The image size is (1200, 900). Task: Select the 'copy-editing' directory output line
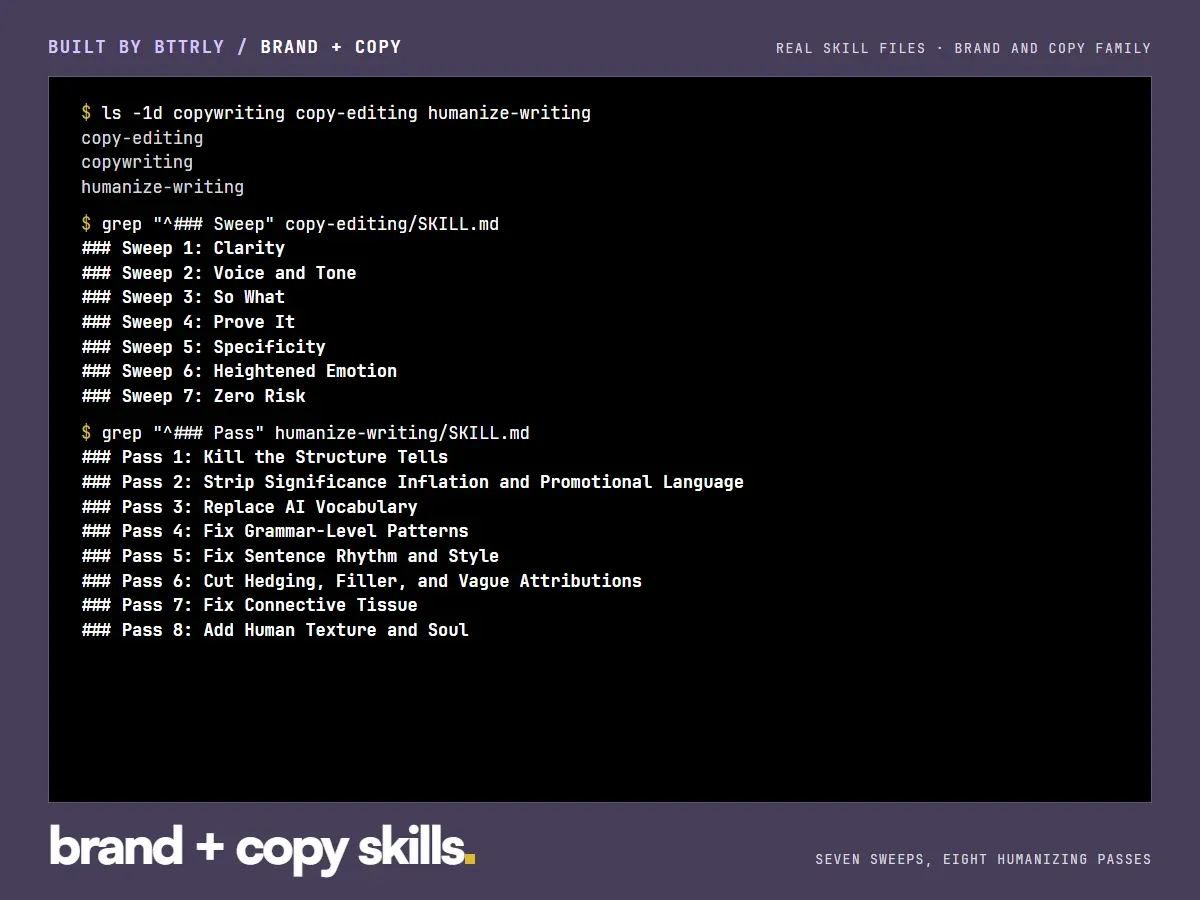[142, 138]
